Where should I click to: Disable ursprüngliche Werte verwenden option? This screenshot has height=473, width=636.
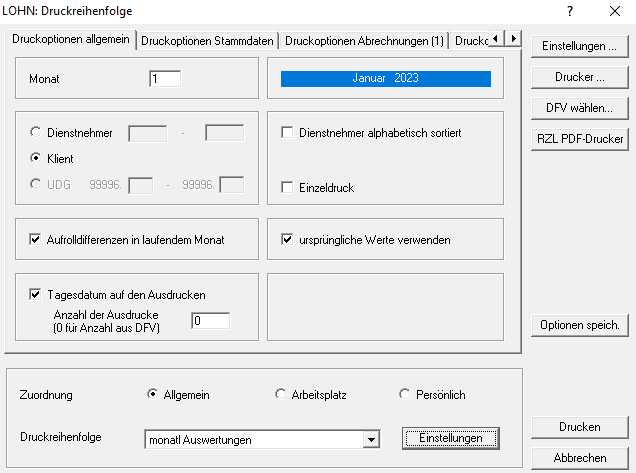click(x=288, y=240)
